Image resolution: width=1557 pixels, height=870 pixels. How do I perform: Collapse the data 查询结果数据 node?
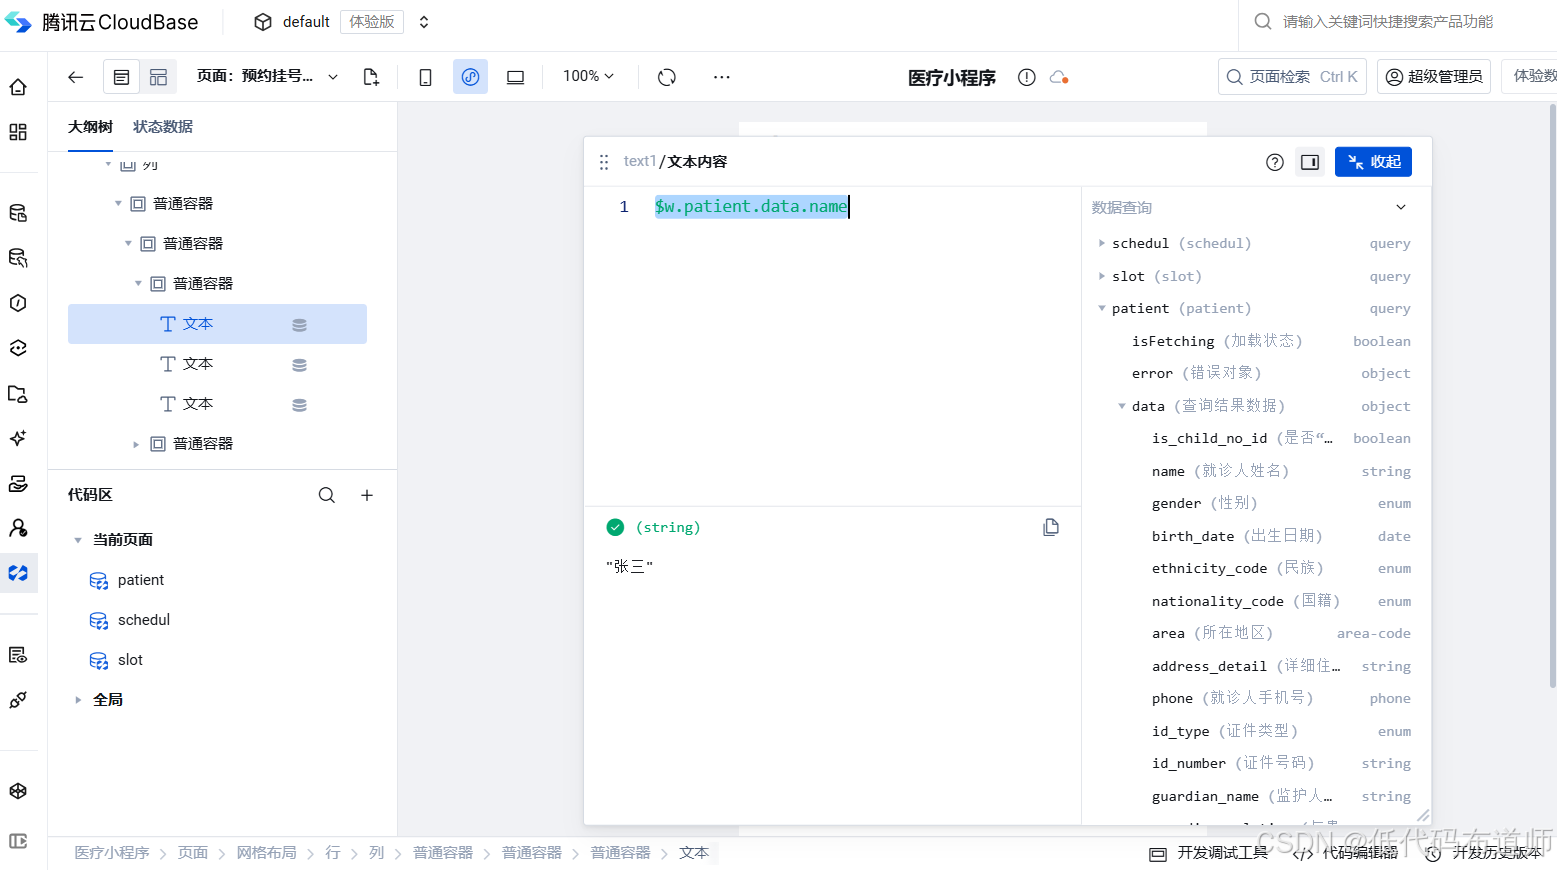tap(1122, 406)
